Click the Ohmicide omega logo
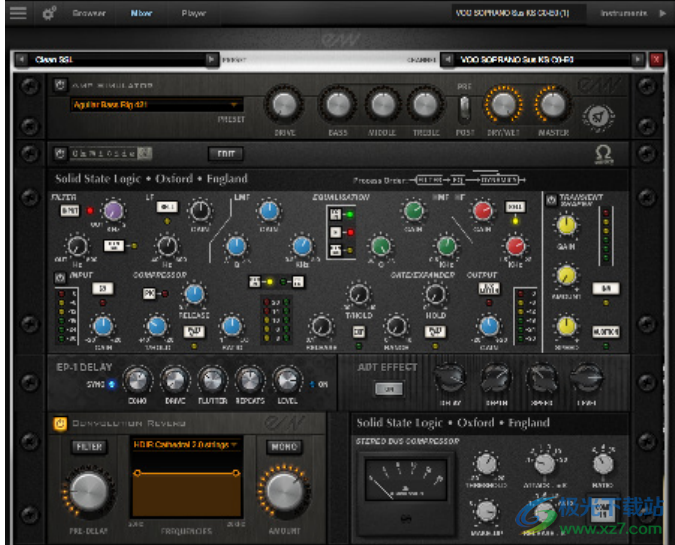This screenshot has width=675, height=545. coord(604,154)
